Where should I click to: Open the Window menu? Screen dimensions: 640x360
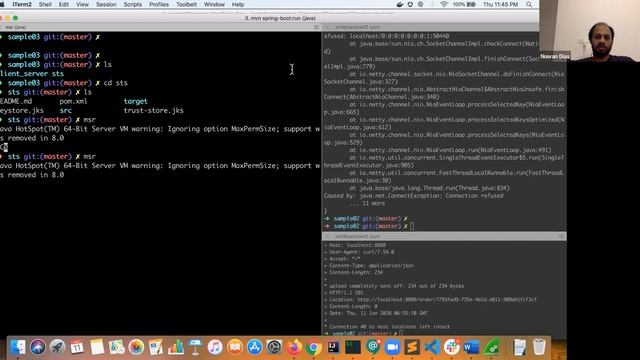point(214,4)
